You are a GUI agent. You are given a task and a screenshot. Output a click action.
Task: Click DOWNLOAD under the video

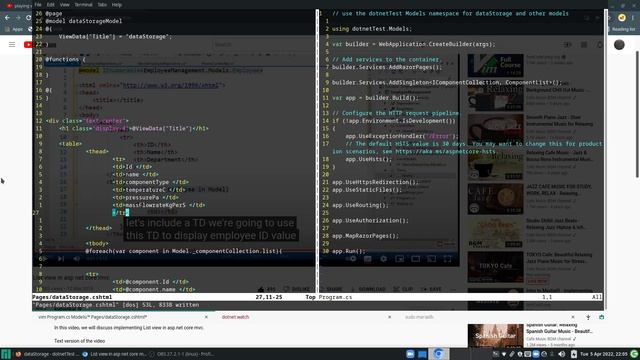(368, 289)
